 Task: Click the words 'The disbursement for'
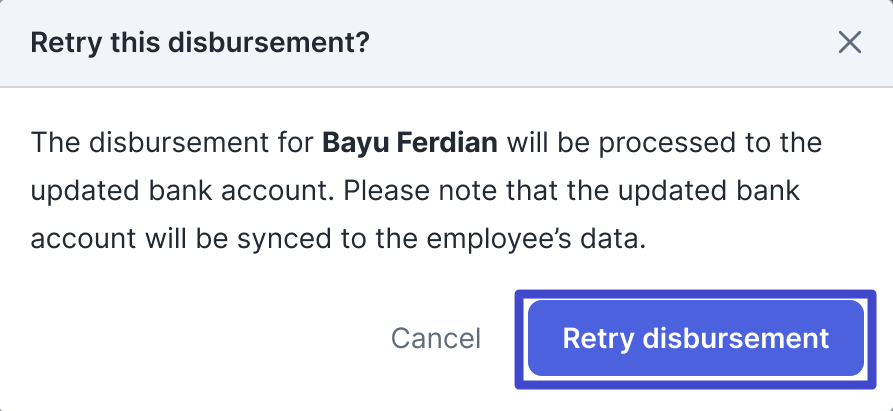pos(172,142)
